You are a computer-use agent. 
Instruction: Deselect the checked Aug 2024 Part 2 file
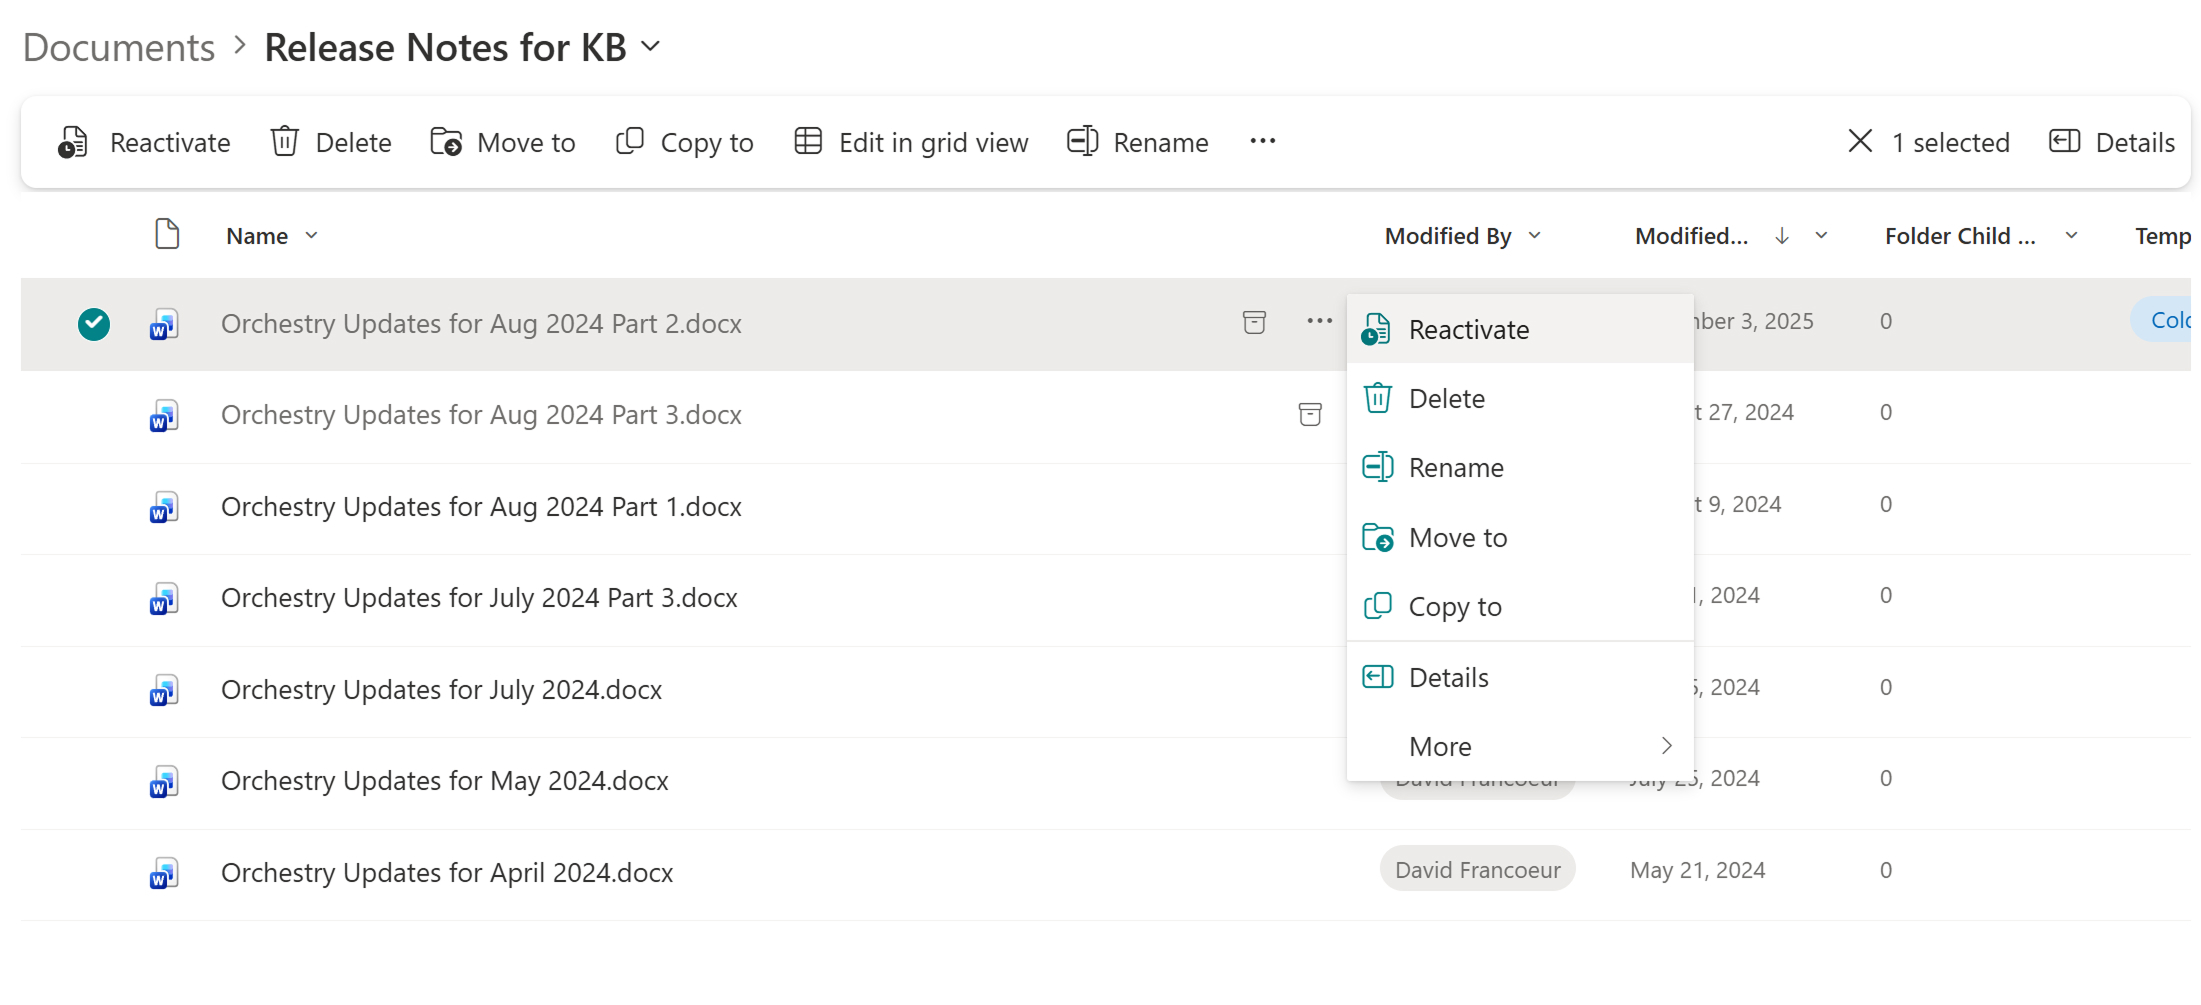click(93, 323)
